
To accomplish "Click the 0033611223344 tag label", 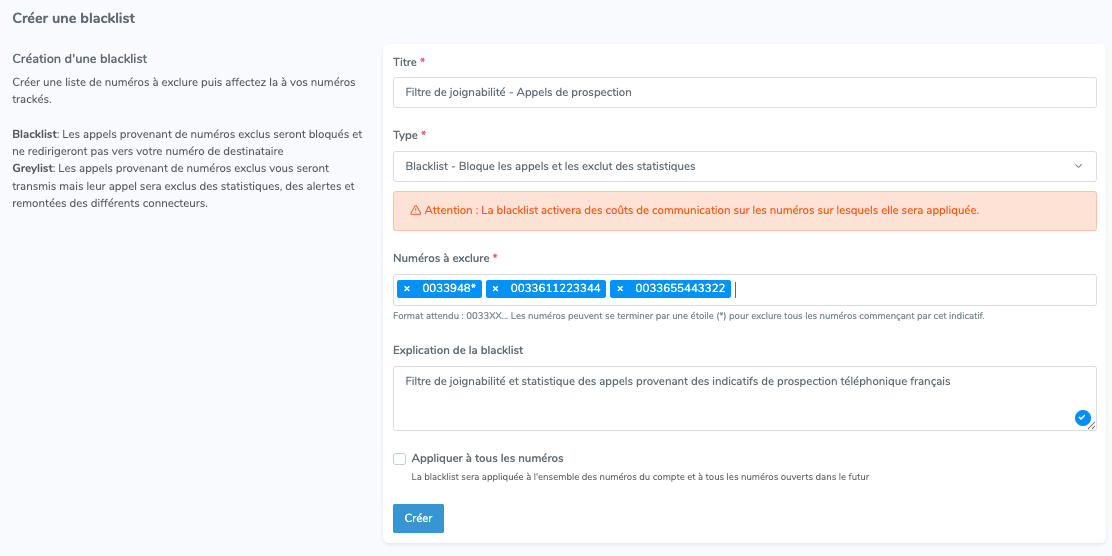I will tap(556, 289).
